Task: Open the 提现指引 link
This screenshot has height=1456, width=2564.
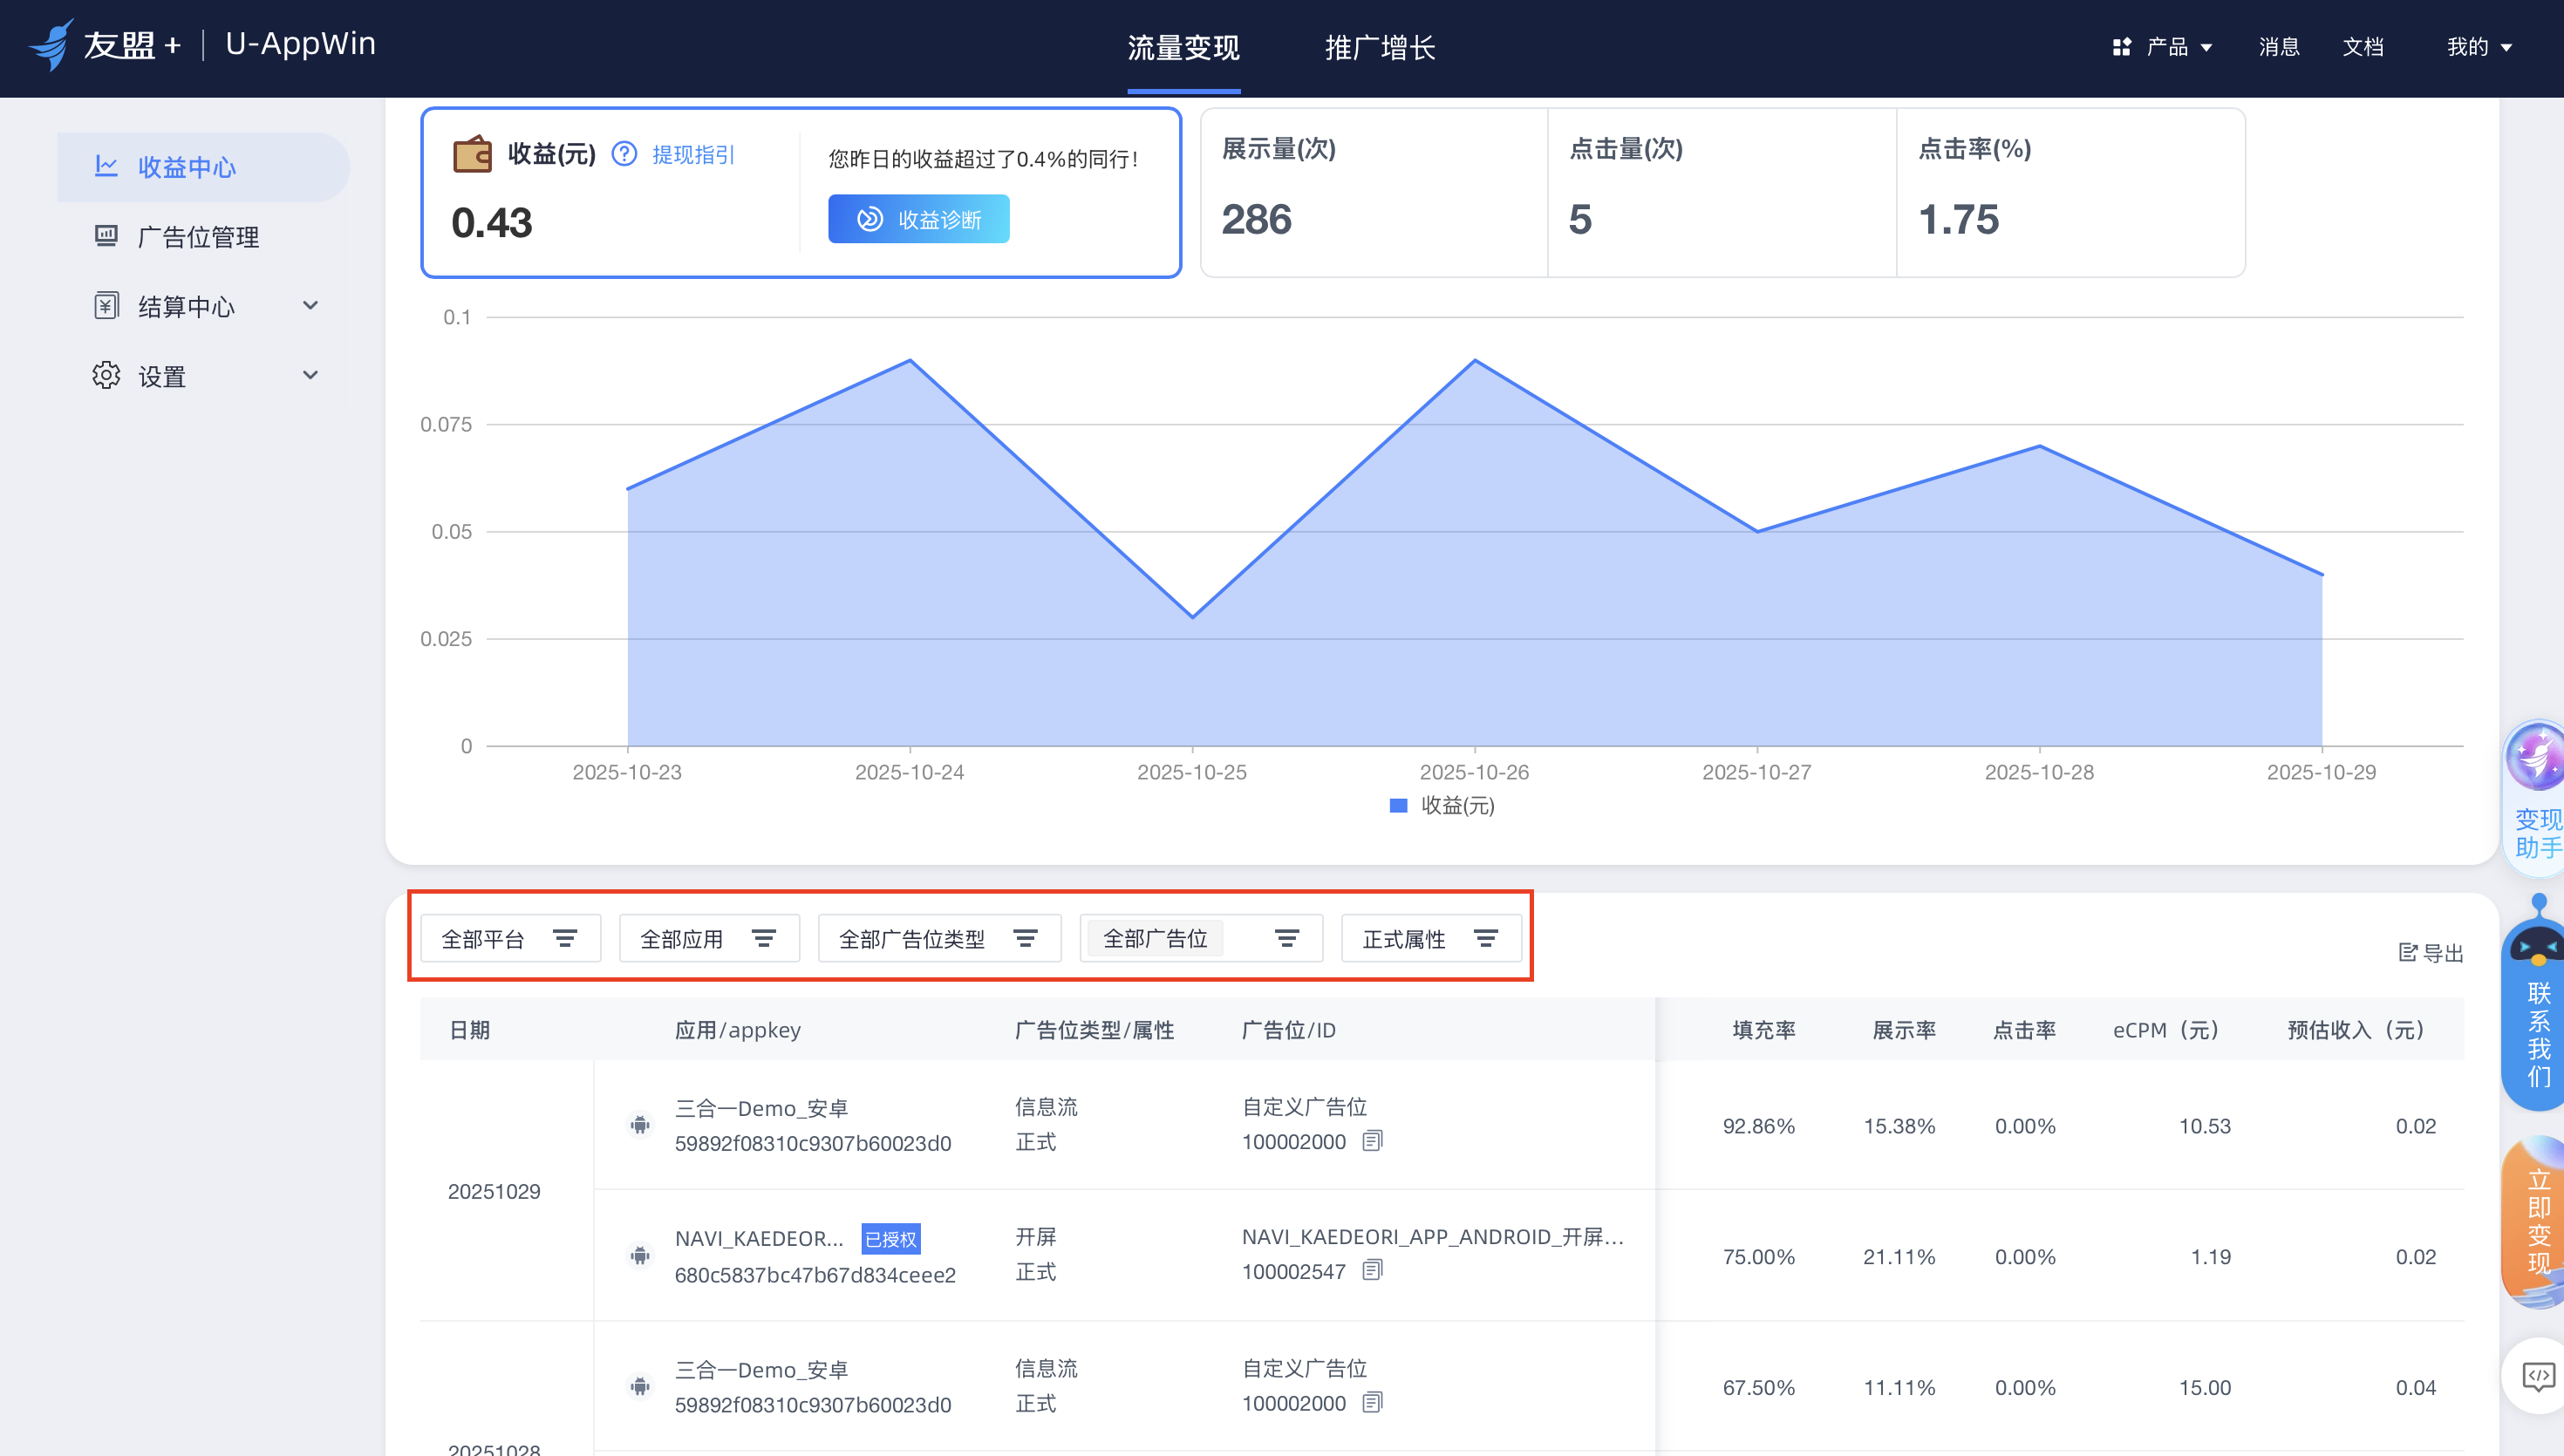Action: pos(693,155)
